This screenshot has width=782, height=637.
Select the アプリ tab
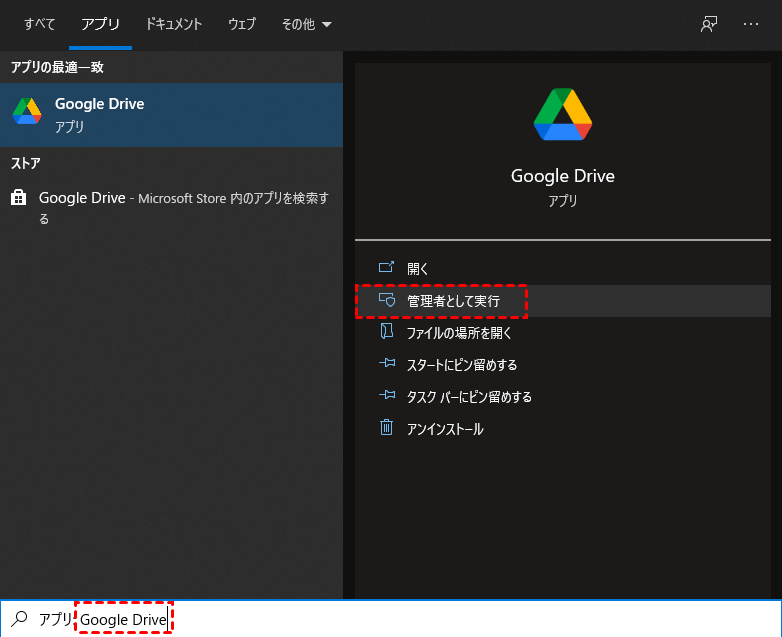100,24
